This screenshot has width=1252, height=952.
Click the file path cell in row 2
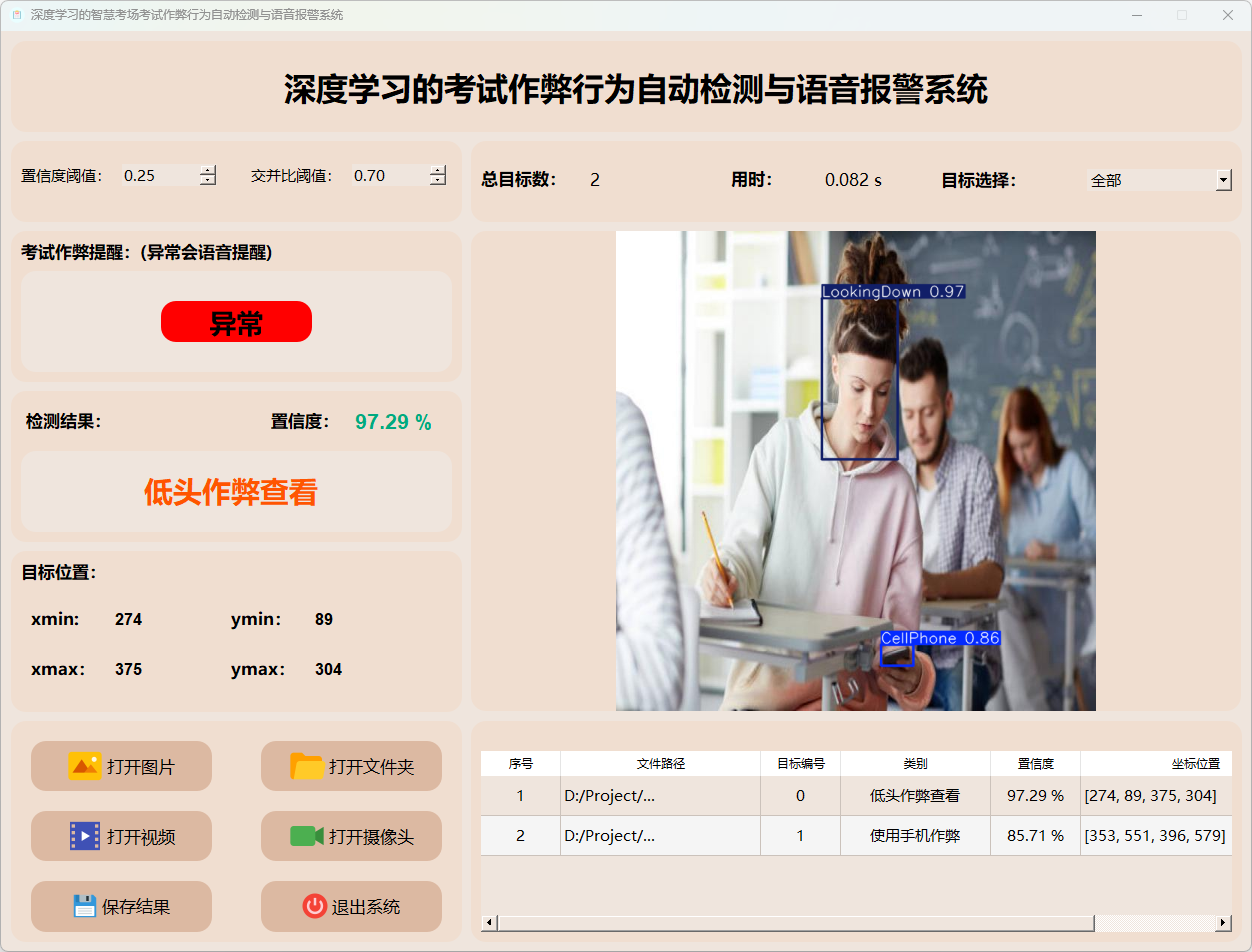click(x=661, y=836)
